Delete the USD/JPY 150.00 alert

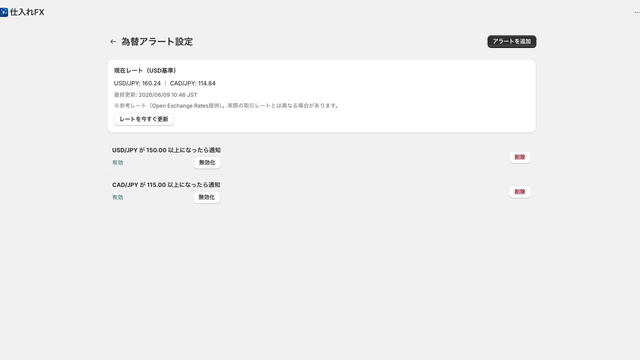pos(520,157)
